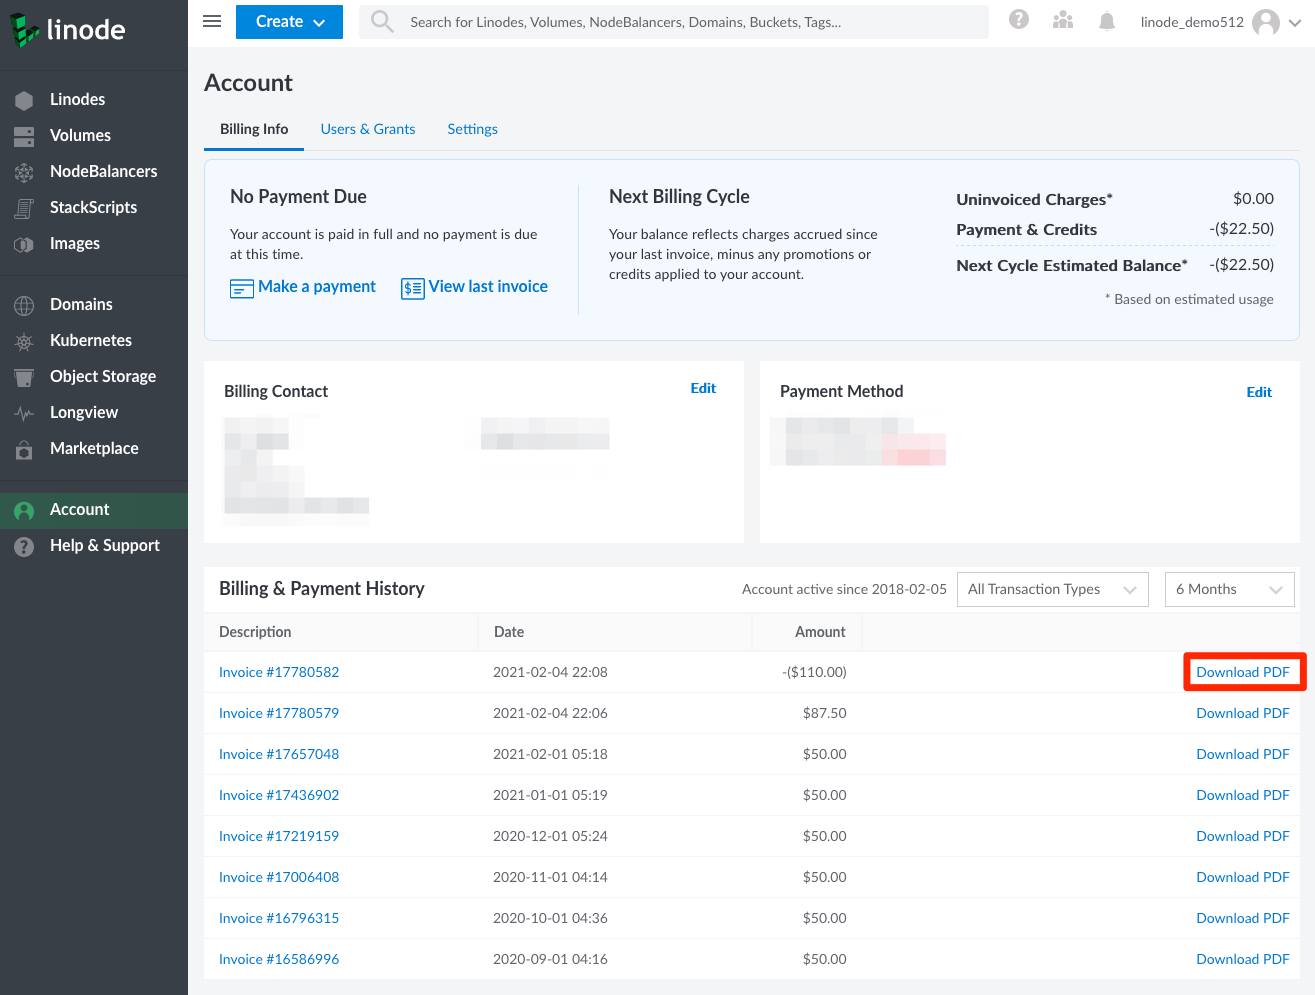Open Volumes via its sidebar icon
This screenshot has height=995, width=1315.
[x=23, y=135]
